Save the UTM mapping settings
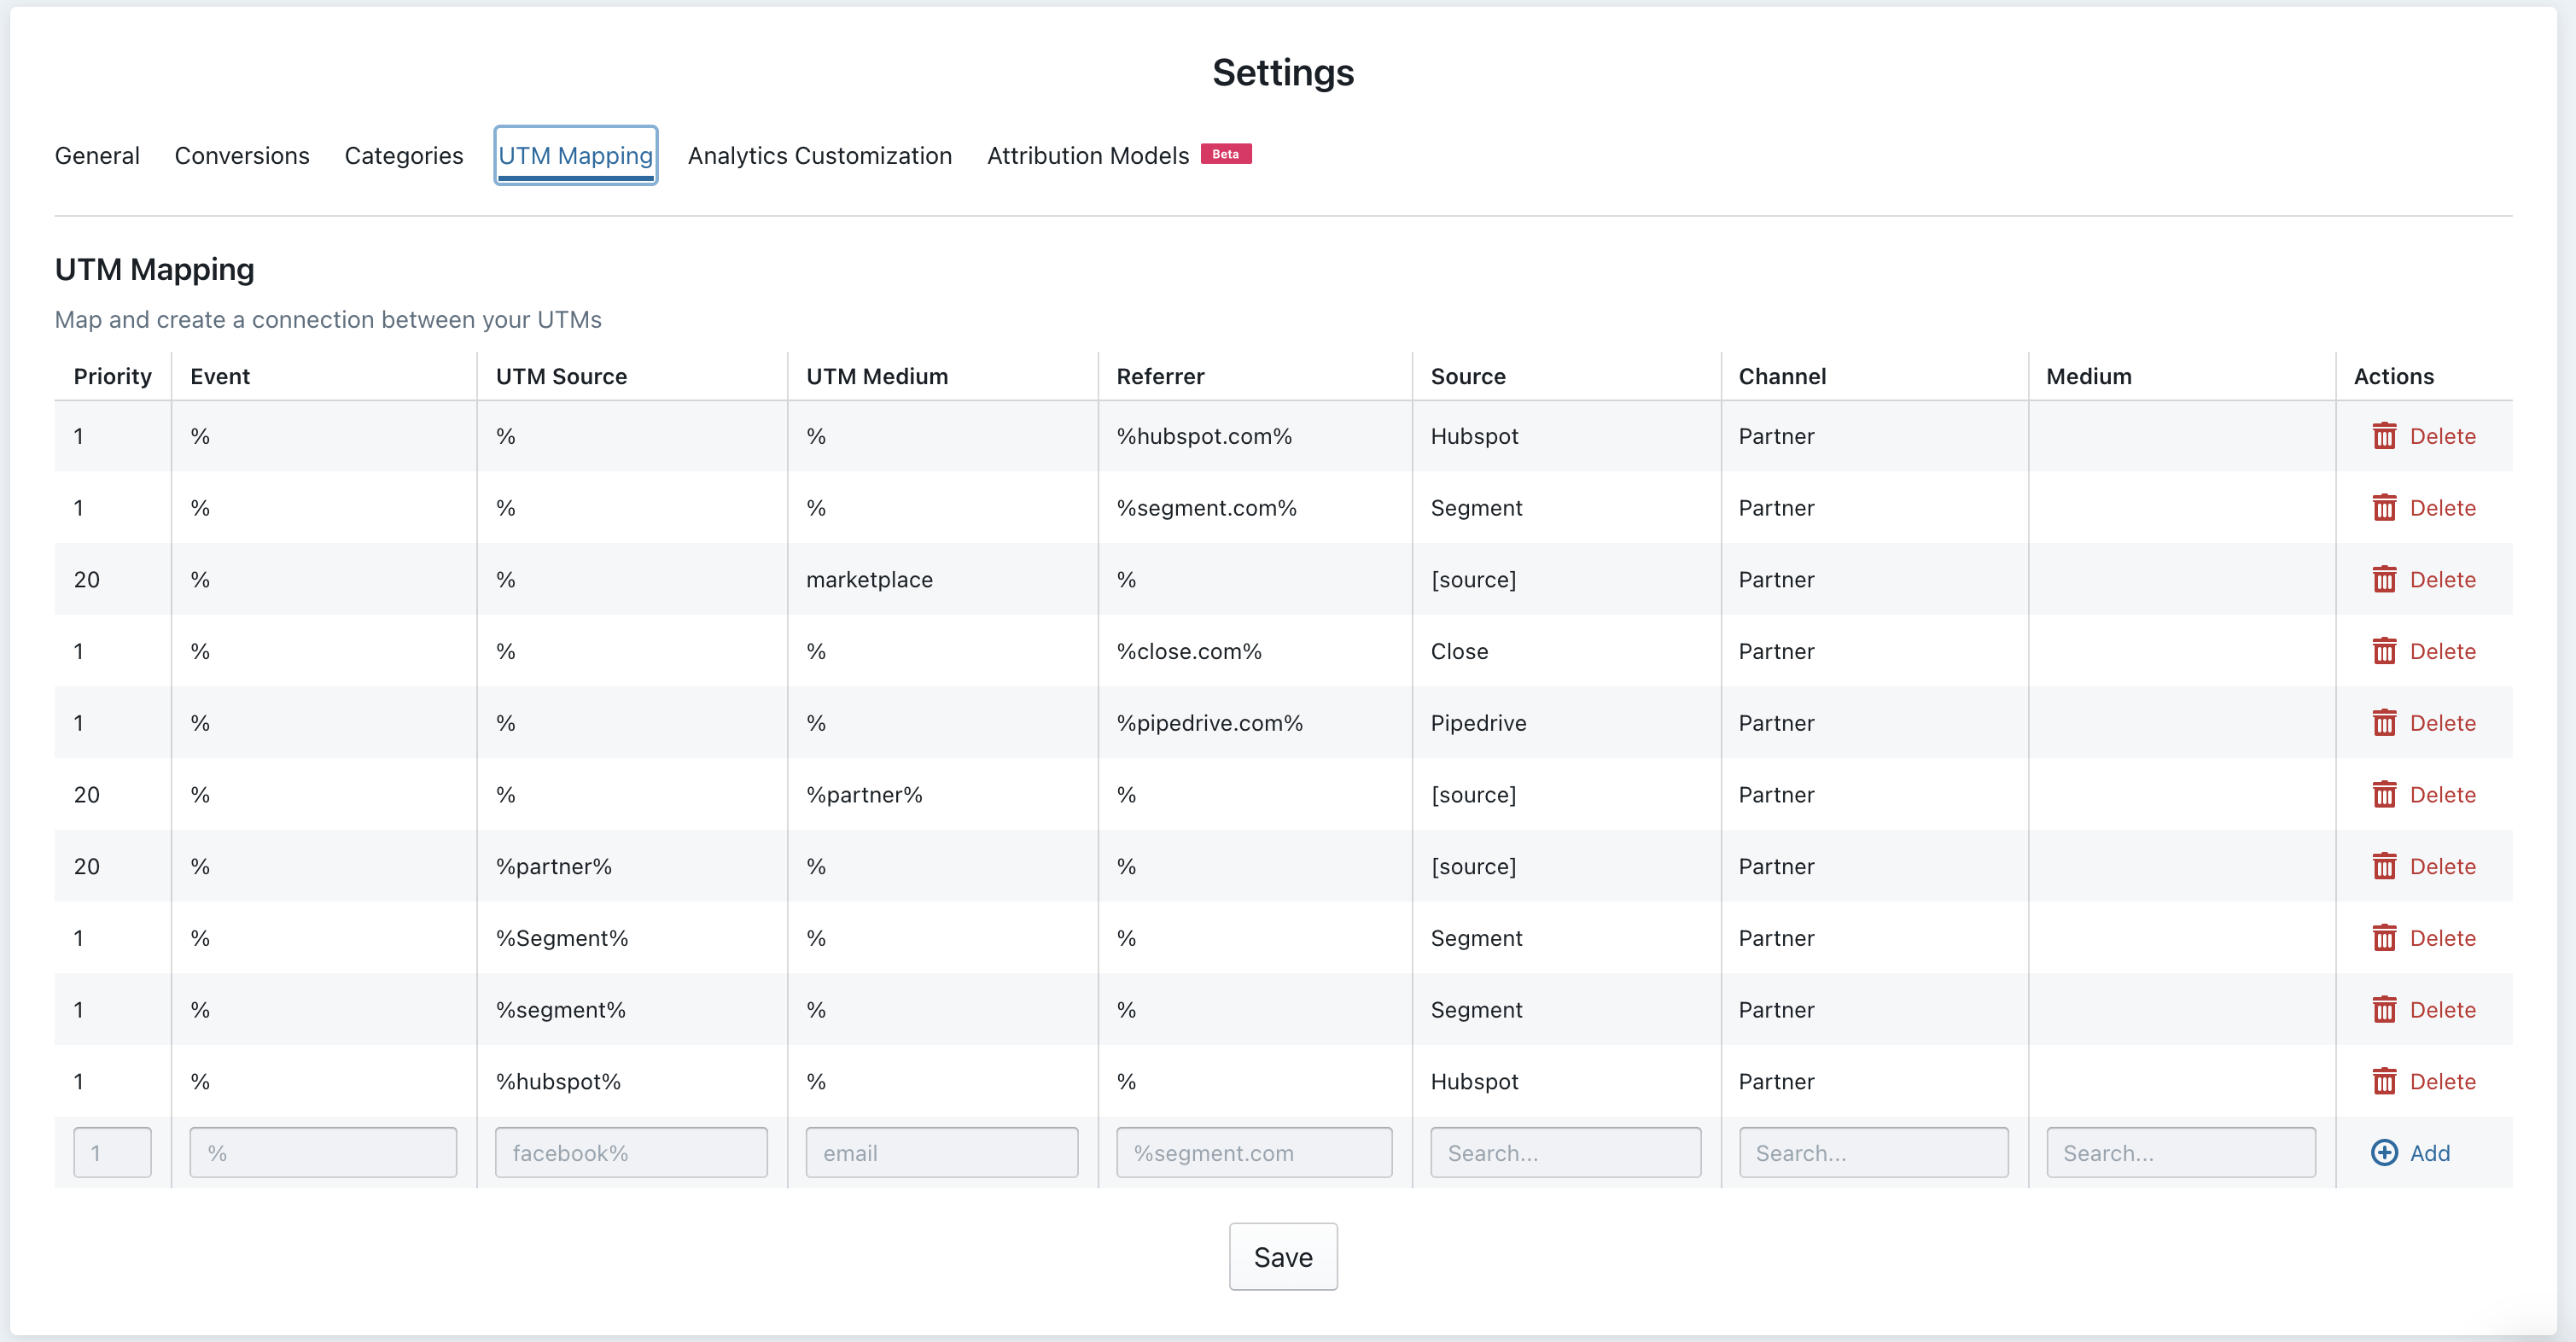Screen dimensions: 2576x1342 coord(1283,1257)
